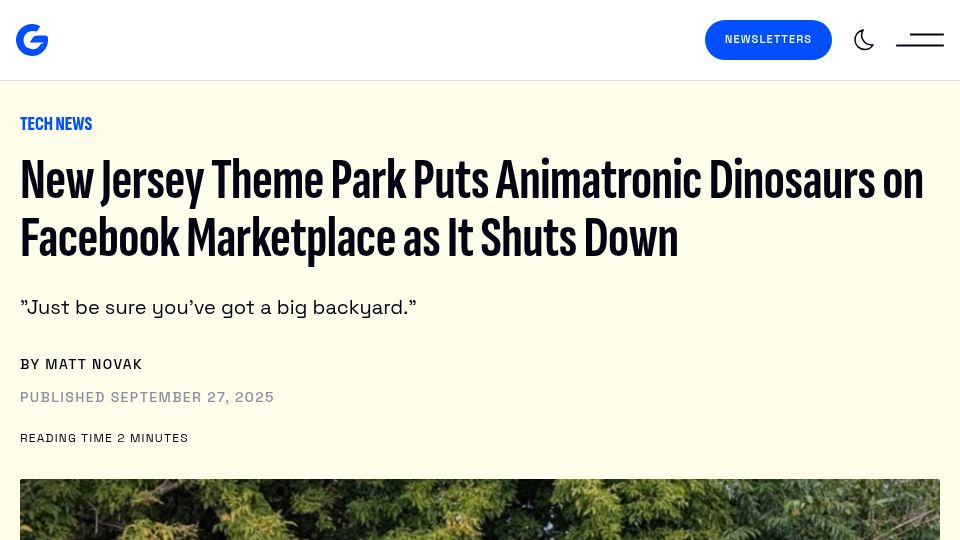960x540 pixels.
Task: Toggle dark mode with moon icon
Action: tap(863, 40)
